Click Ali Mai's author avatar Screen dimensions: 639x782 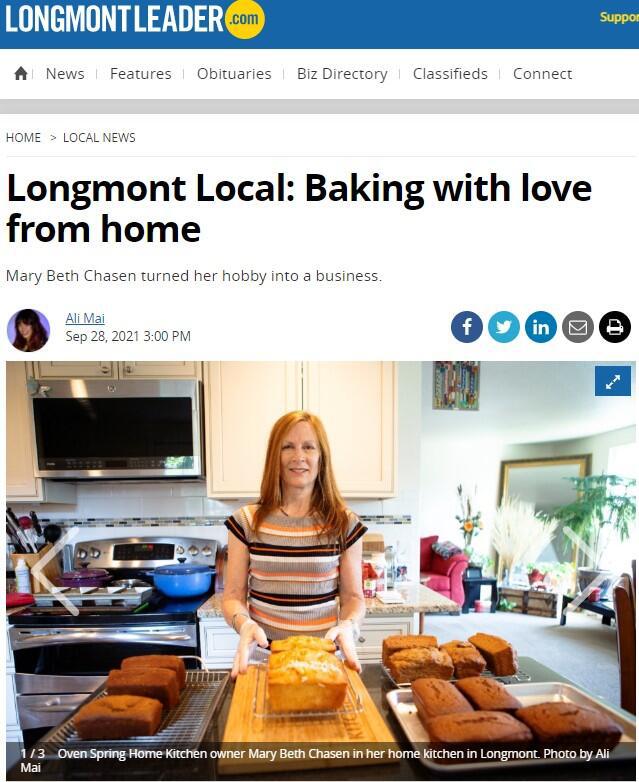[x=28, y=330]
